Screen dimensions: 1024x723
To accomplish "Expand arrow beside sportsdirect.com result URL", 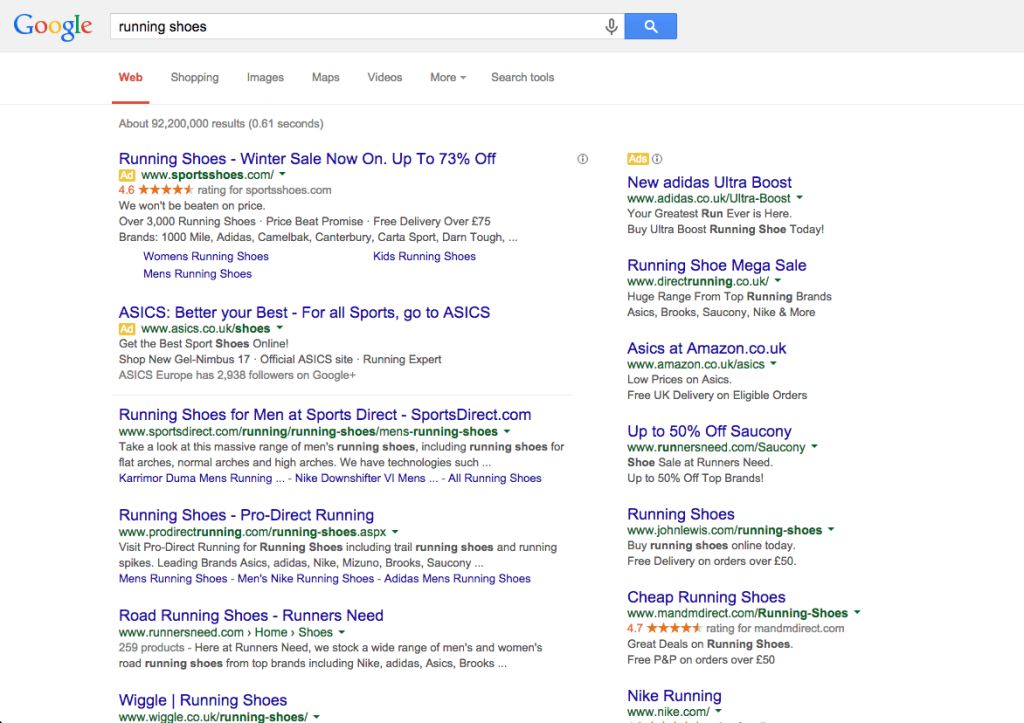I will point(507,432).
